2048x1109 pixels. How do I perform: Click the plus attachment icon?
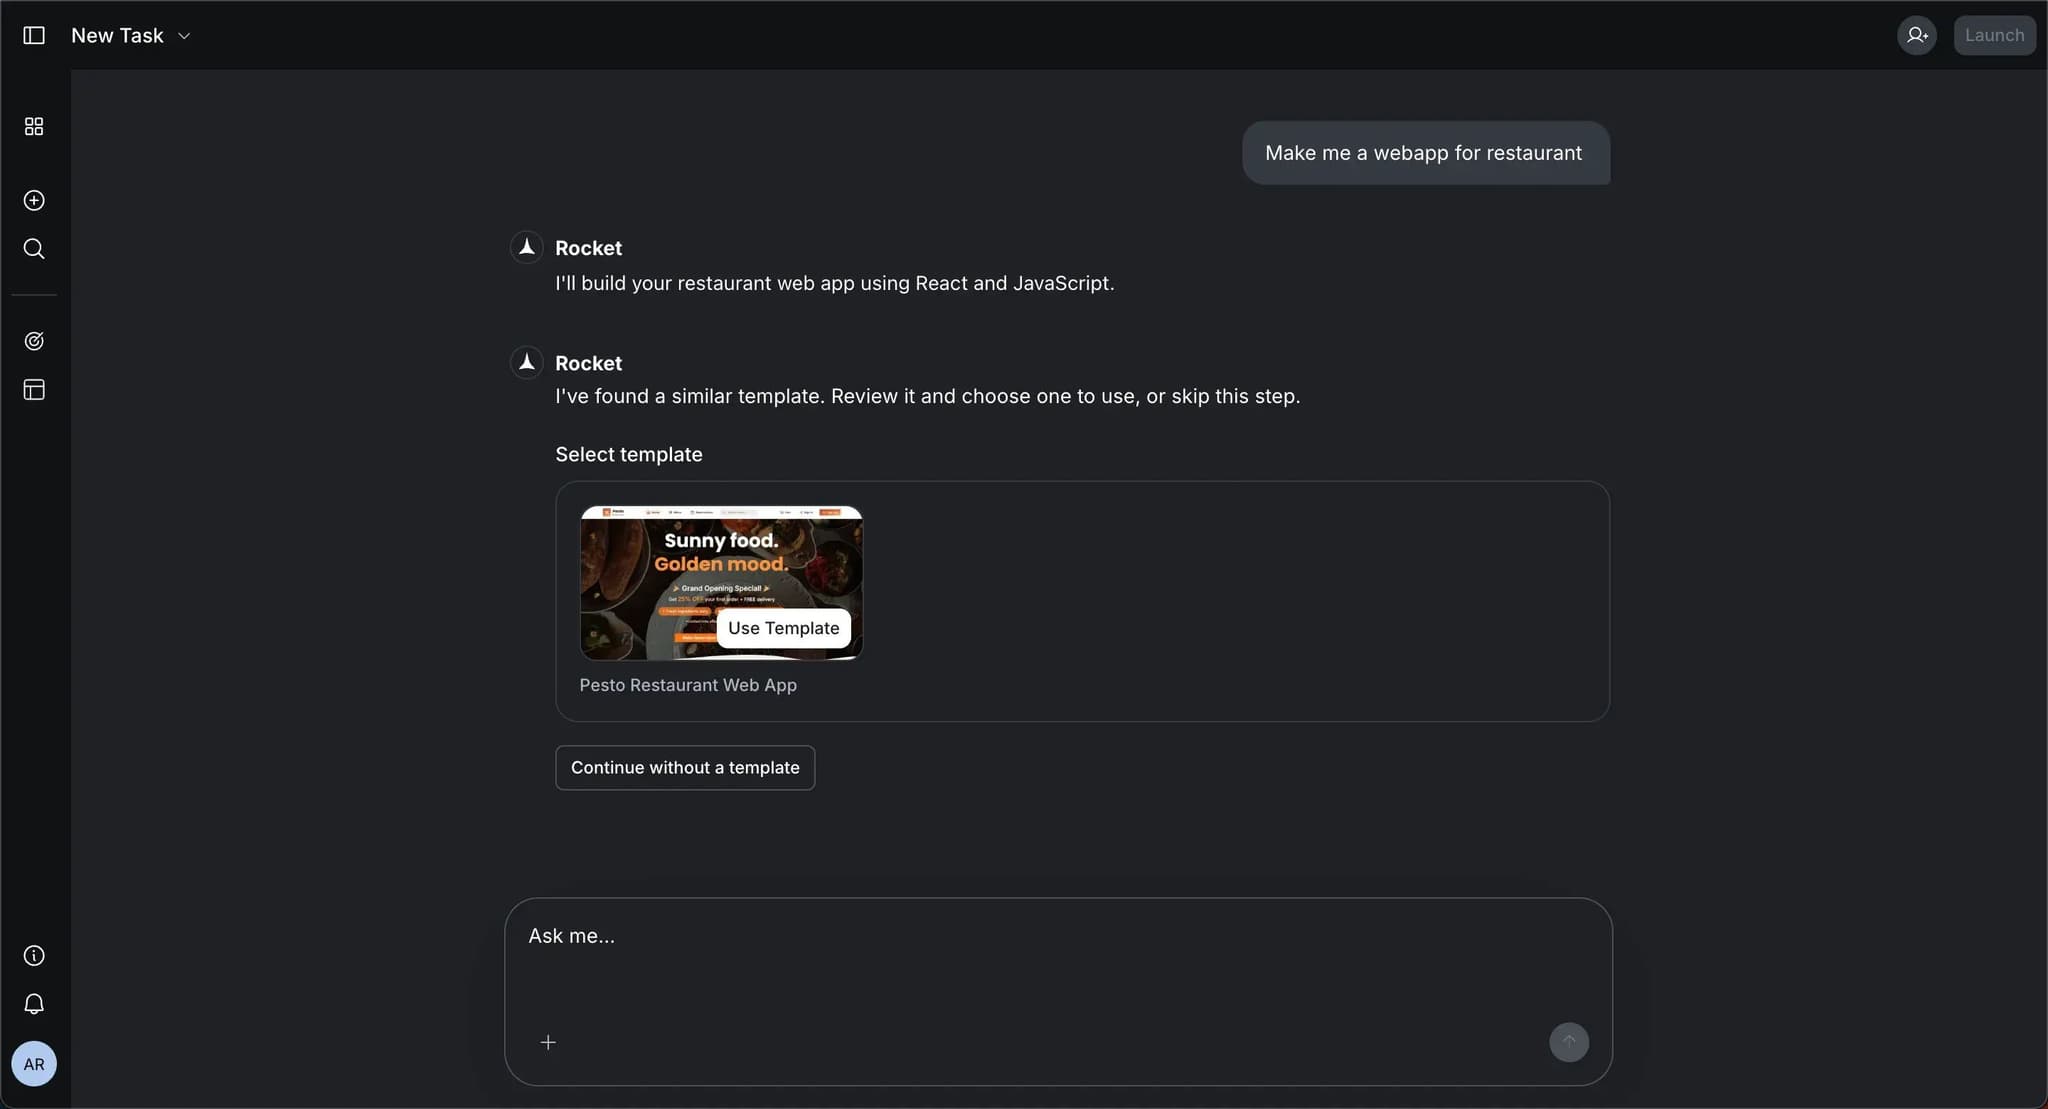pos(548,1043)
